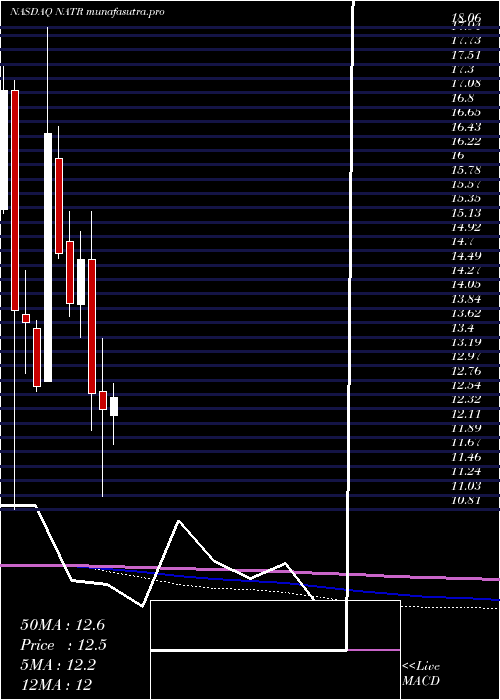Viewport: 500px width, 700px height.
Task: Click the 16 price axis label
Action: (x=458, y=155)
